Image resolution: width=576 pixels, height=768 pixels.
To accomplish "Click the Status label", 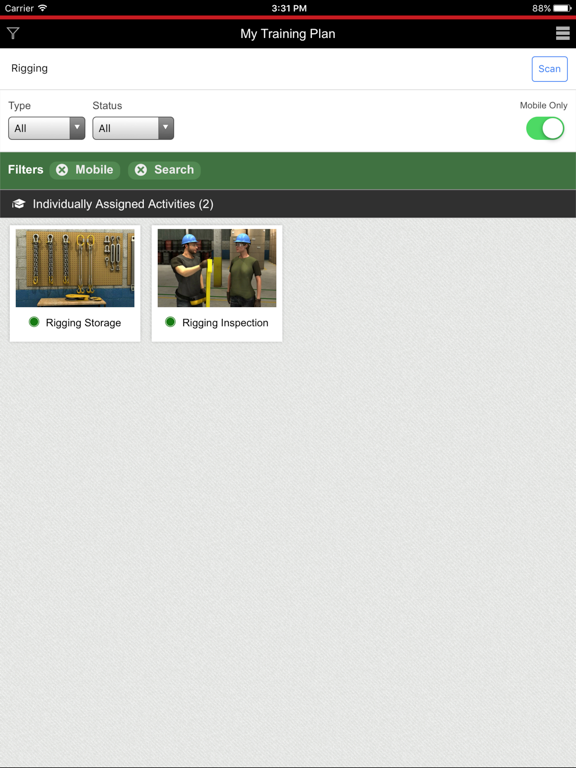I will (107, 106).
